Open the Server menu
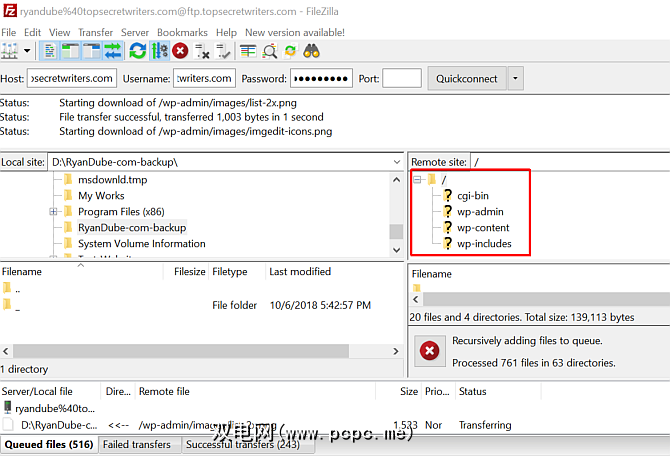This screenshot has width=670, height=456. tap(135, 32)
